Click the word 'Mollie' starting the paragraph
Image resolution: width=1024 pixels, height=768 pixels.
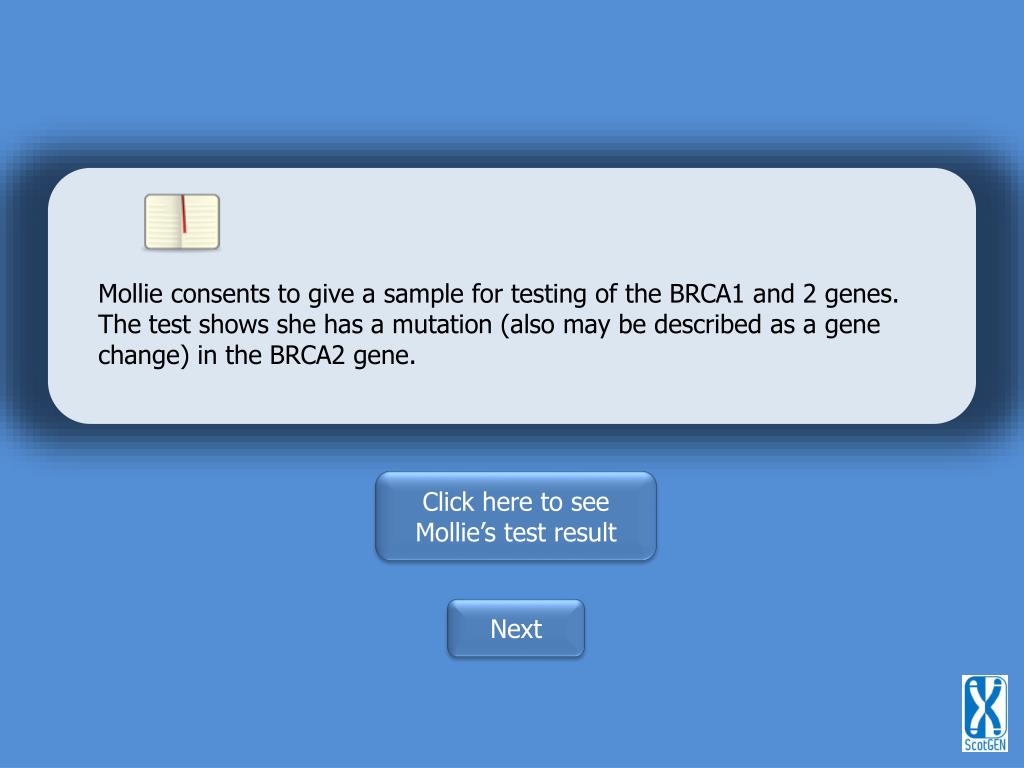coord(130,294)
